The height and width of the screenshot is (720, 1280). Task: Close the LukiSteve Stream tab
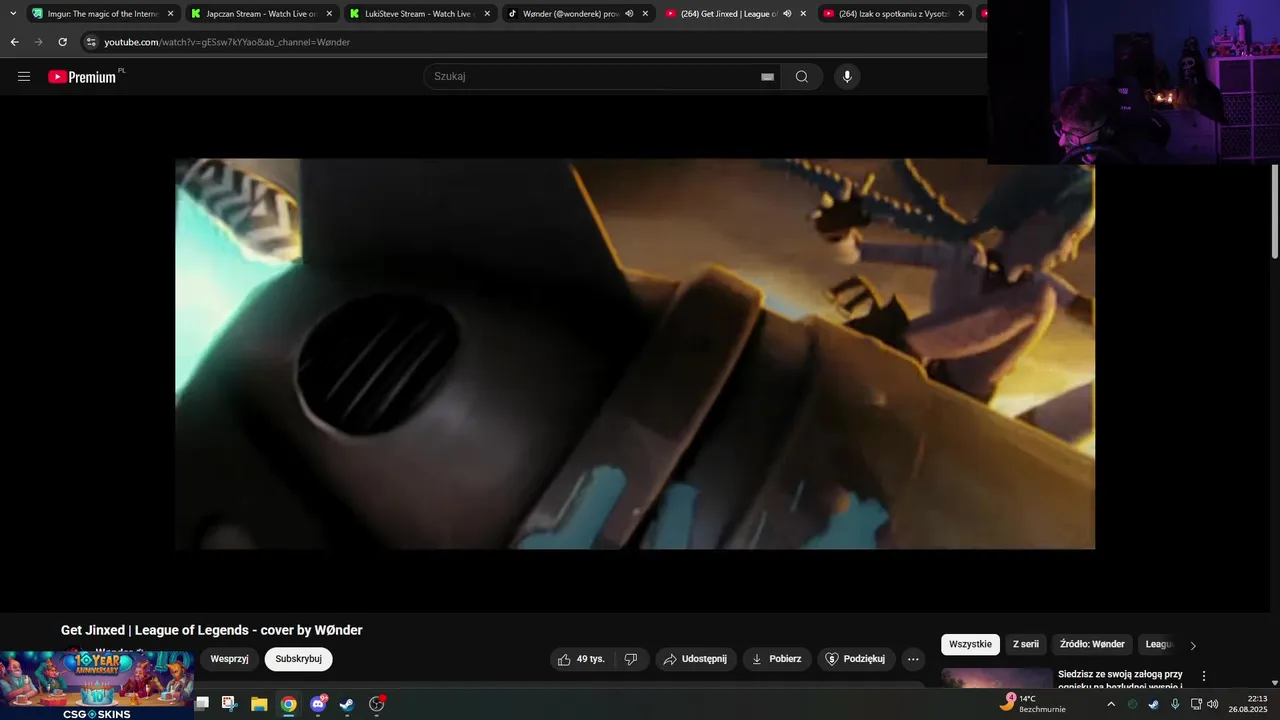486,14
